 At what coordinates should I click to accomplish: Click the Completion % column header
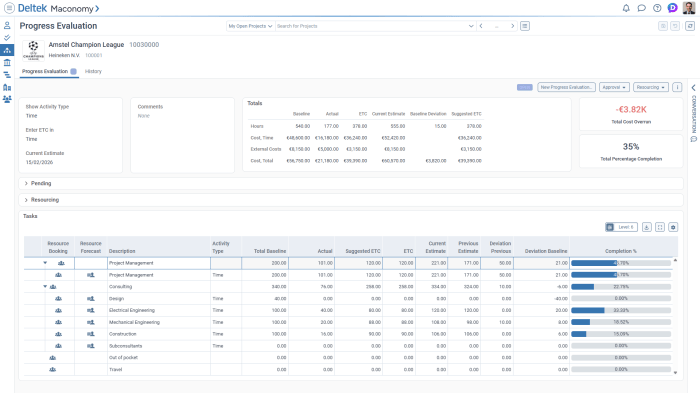(x=621, y=251)
